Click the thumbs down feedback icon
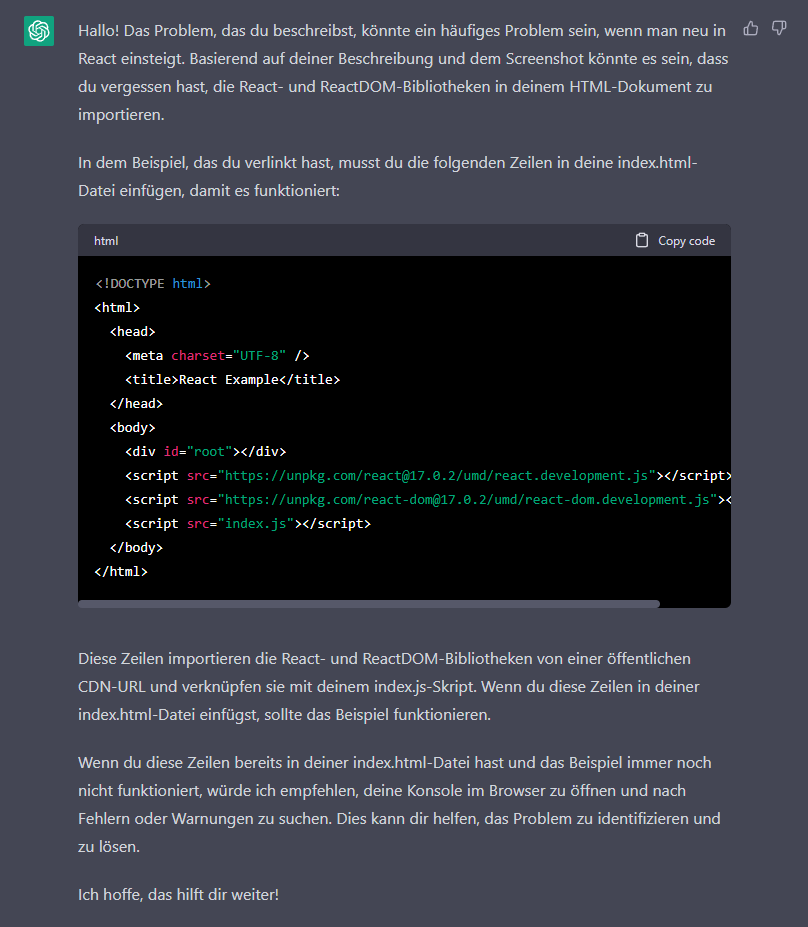This screenshot has width=808, height=927. (x=779, y=28)
